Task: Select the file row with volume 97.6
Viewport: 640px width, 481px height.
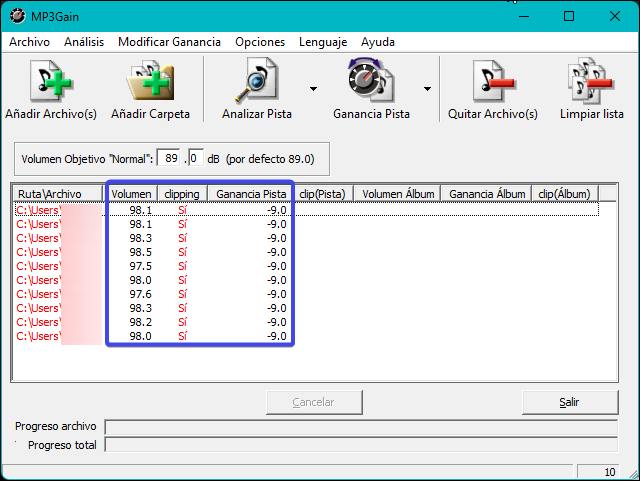Action: [307, 294]
